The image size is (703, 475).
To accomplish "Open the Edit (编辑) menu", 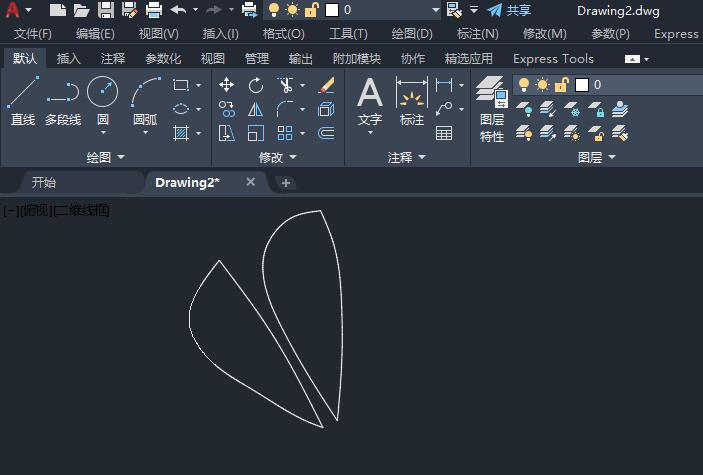I will (x=95, y=34).
